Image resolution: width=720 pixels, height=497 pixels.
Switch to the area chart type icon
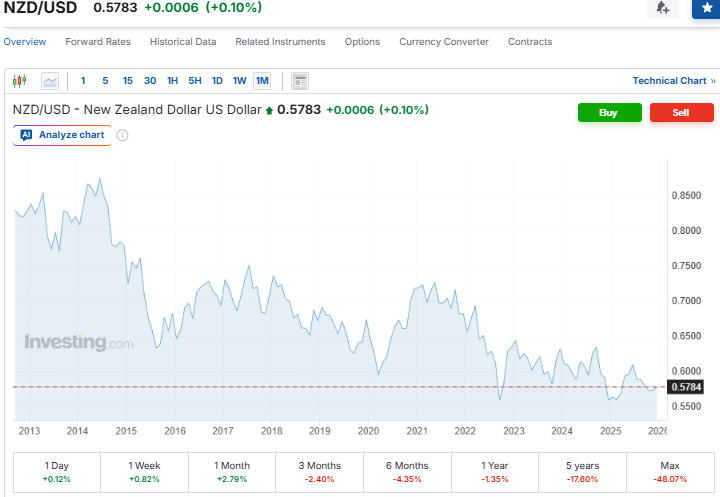point(50,81)
